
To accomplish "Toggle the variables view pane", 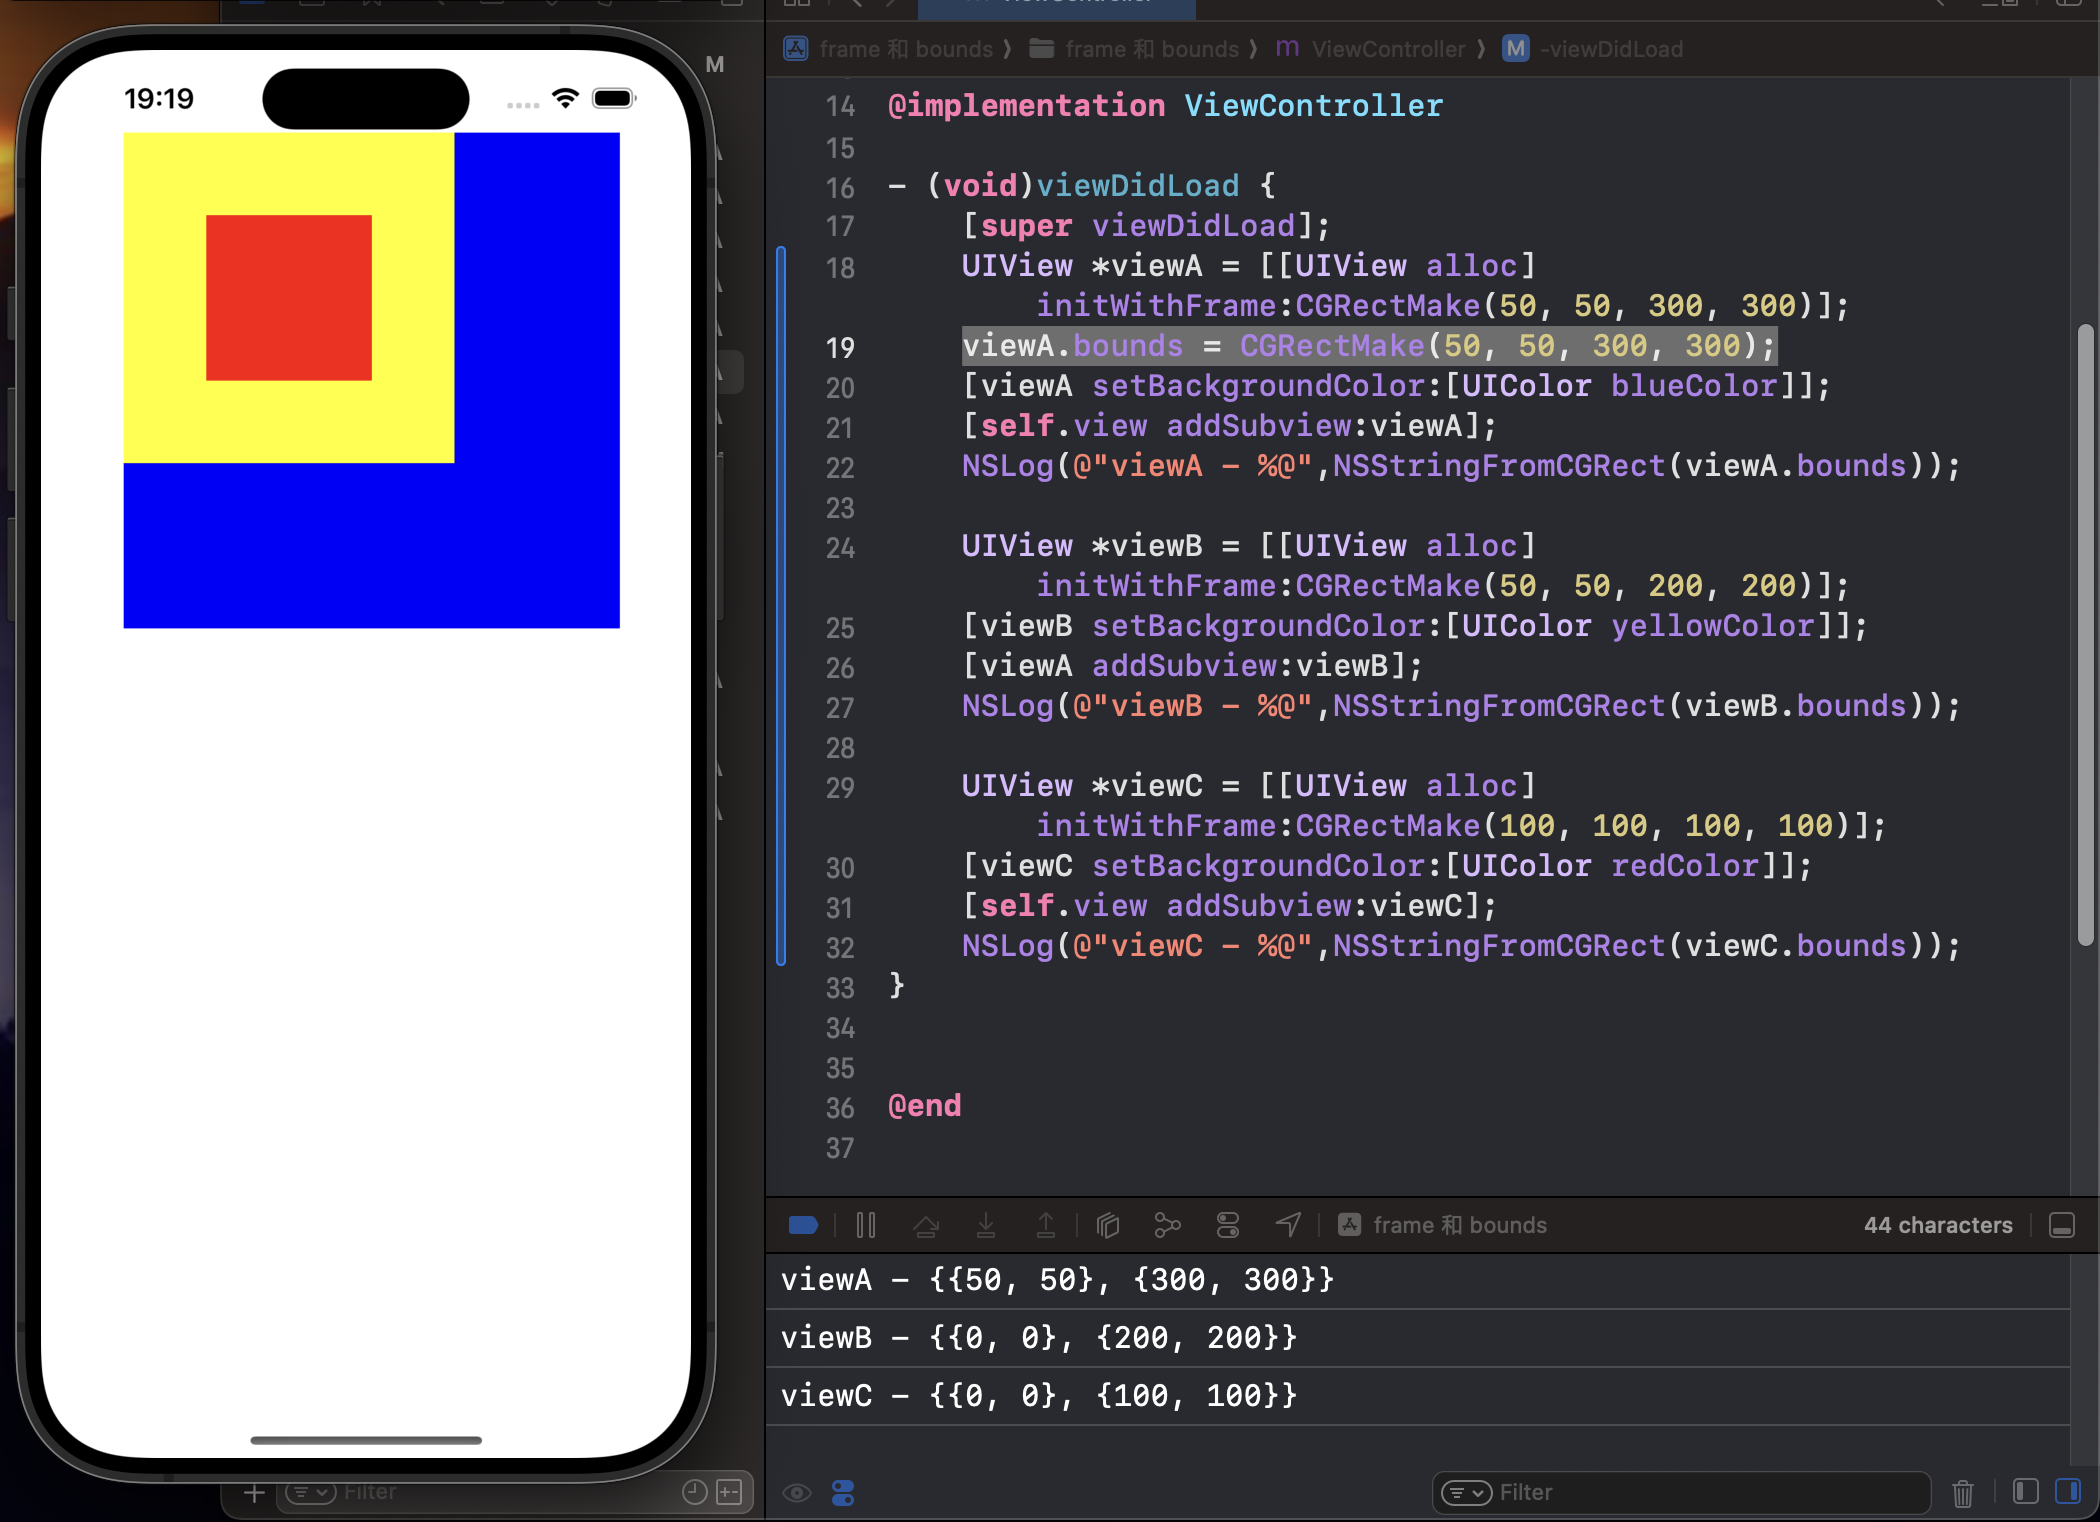I will [x=2026, y=1492].
